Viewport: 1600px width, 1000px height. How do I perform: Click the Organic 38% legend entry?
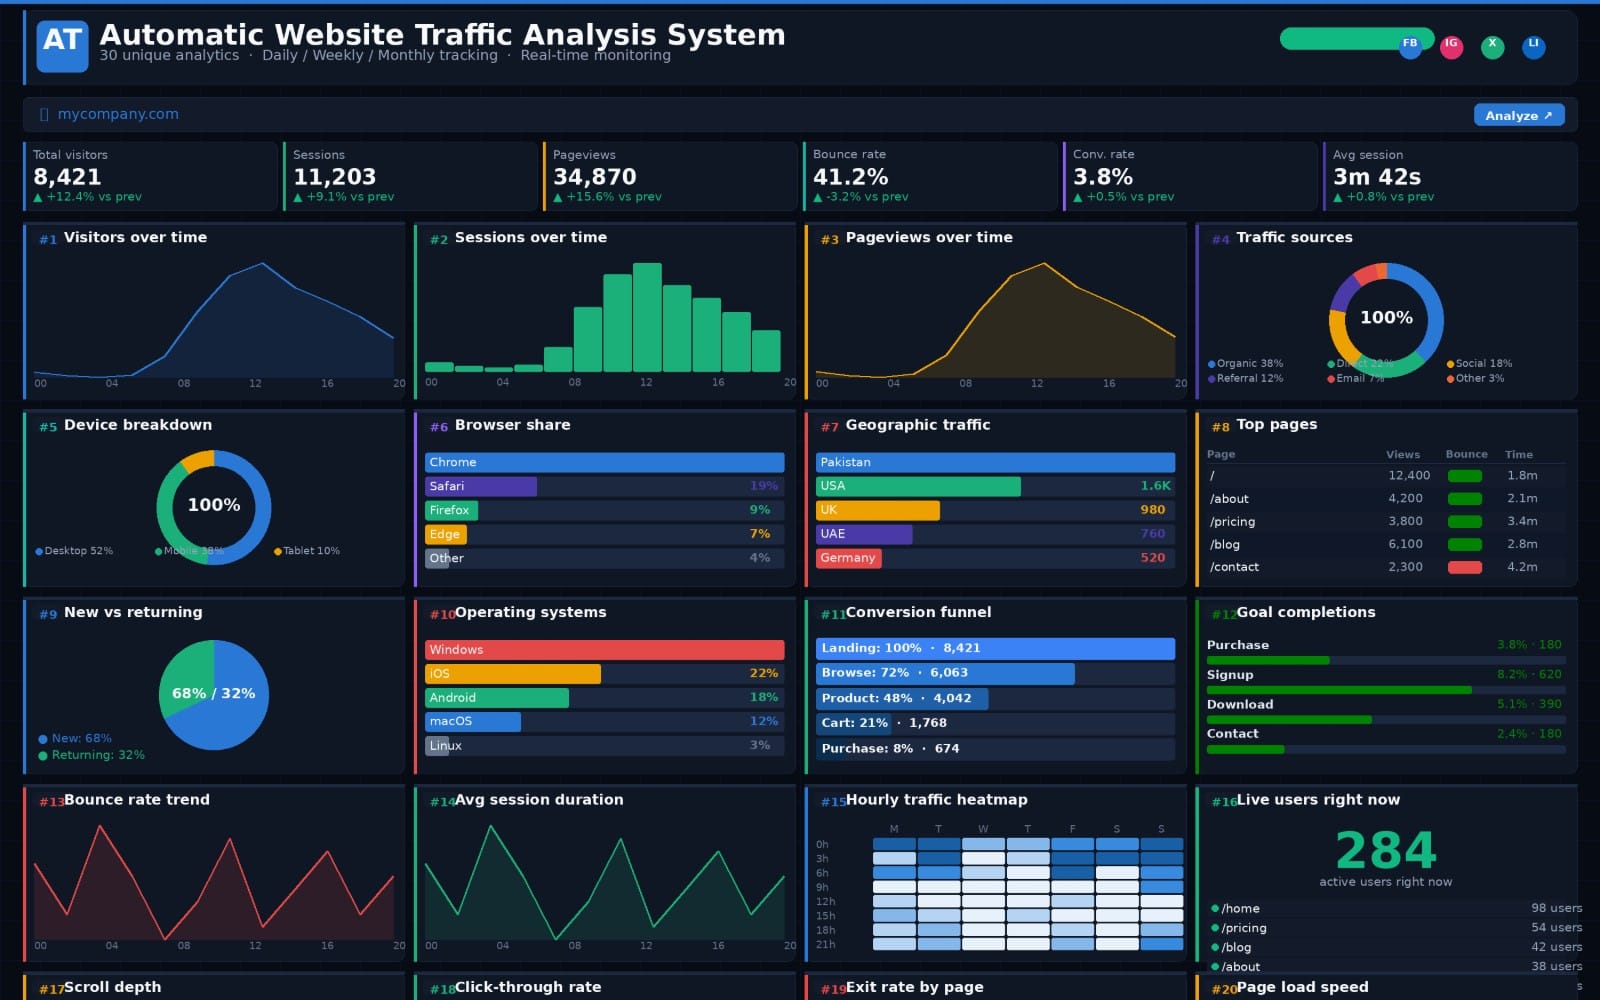(1245, 364)
